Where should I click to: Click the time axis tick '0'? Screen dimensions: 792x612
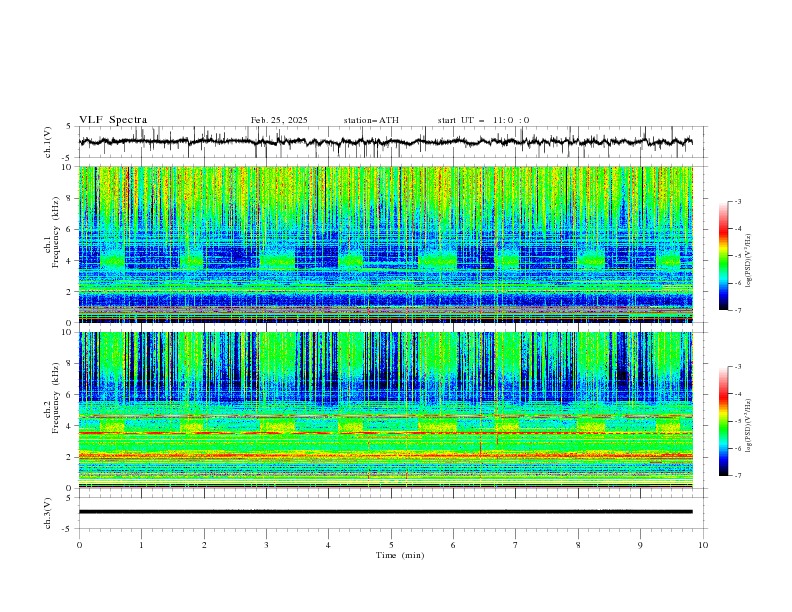tap(79, 545)
